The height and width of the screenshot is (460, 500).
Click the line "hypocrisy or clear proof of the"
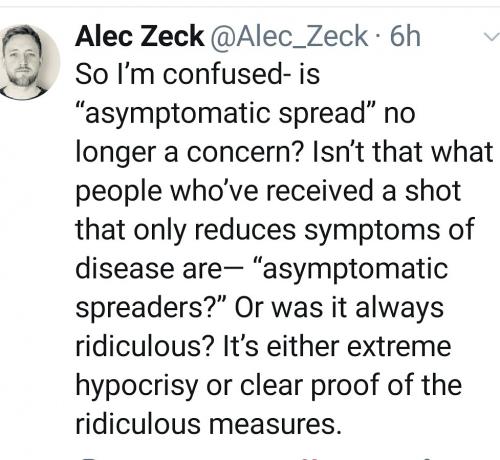coord(269,386)
